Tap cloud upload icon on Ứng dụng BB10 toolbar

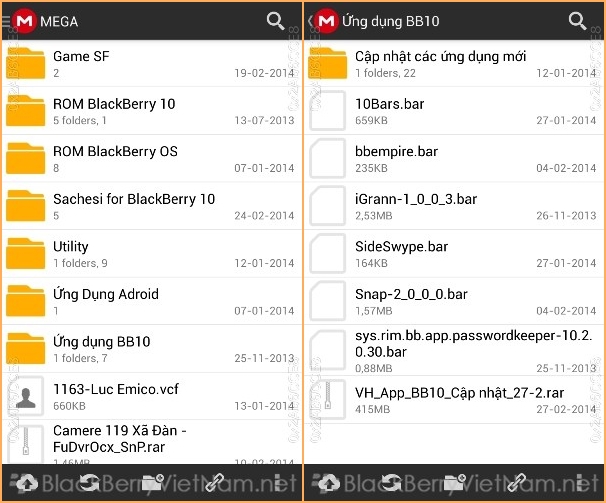click(x=327, y=483)
